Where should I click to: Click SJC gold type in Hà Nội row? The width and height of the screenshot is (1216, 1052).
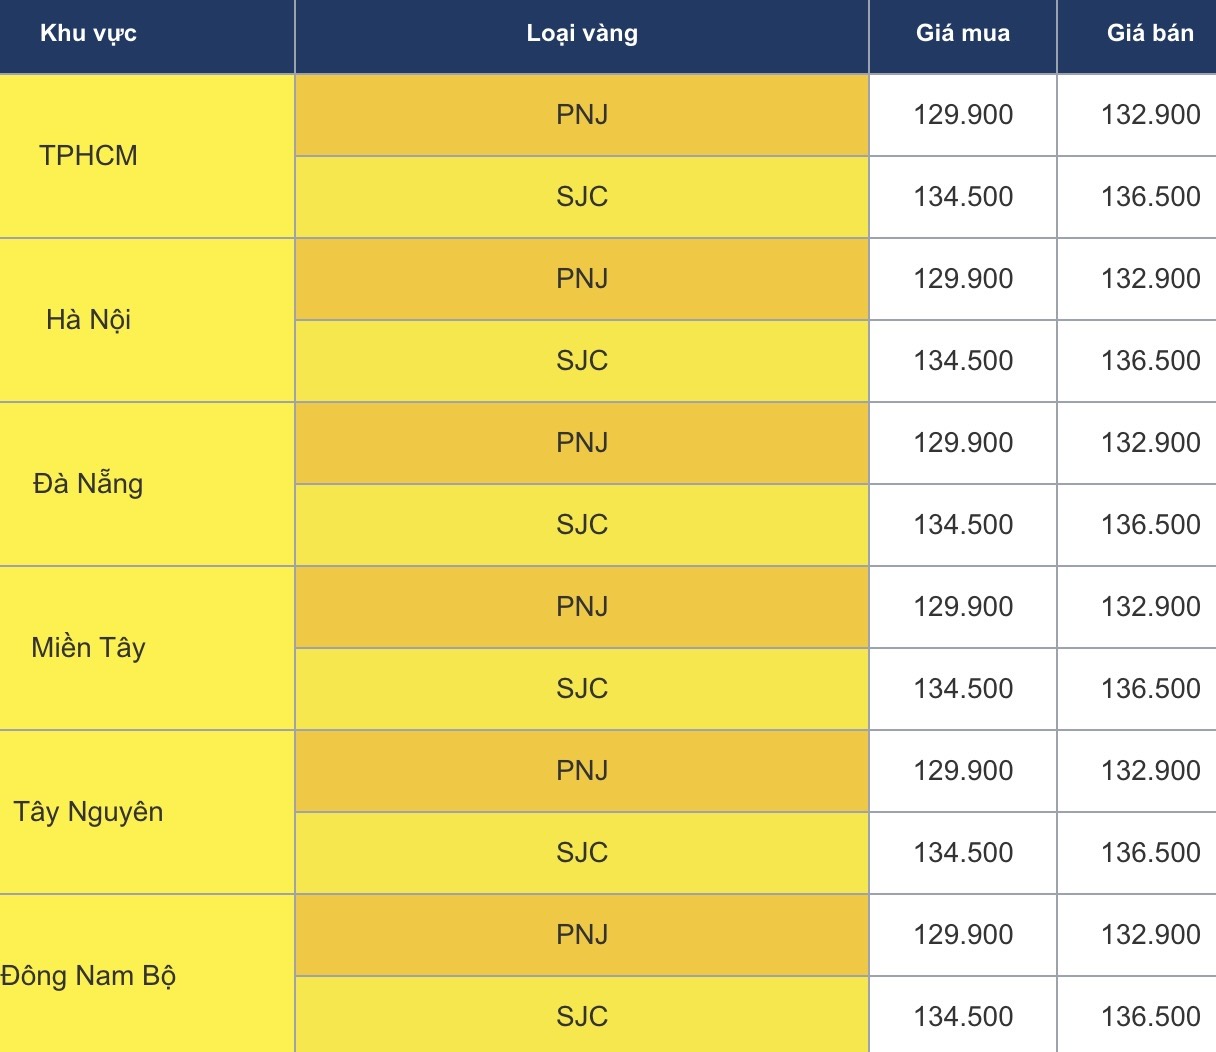point(582,361)
